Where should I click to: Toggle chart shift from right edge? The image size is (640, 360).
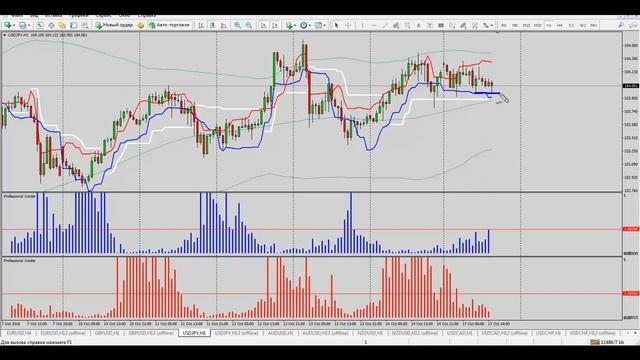coord(275,25)
